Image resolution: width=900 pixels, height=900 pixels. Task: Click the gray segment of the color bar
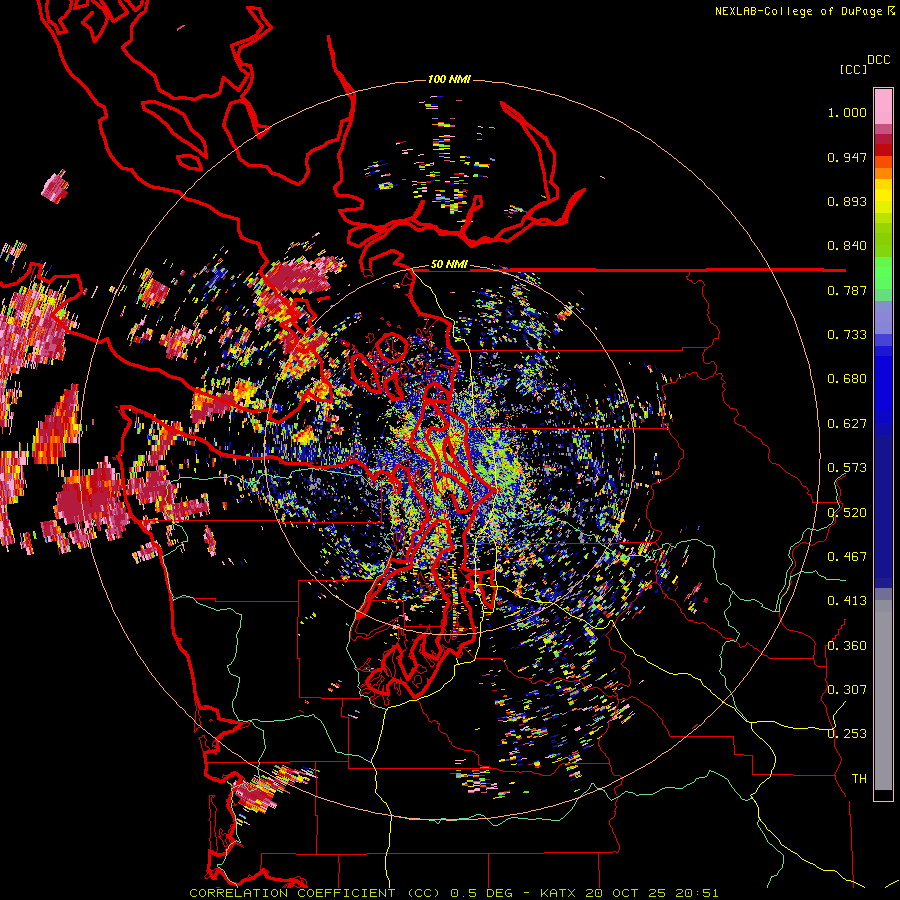(x=883, y=695)
